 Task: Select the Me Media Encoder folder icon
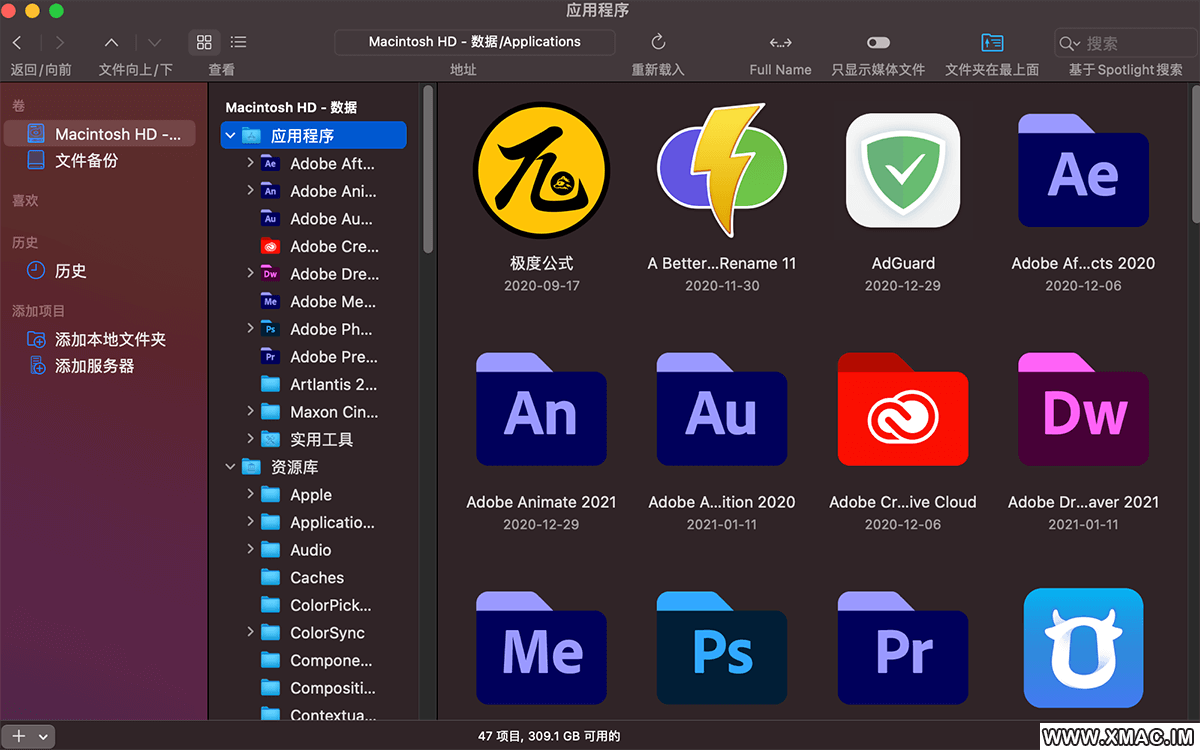[x=541, y=648]
